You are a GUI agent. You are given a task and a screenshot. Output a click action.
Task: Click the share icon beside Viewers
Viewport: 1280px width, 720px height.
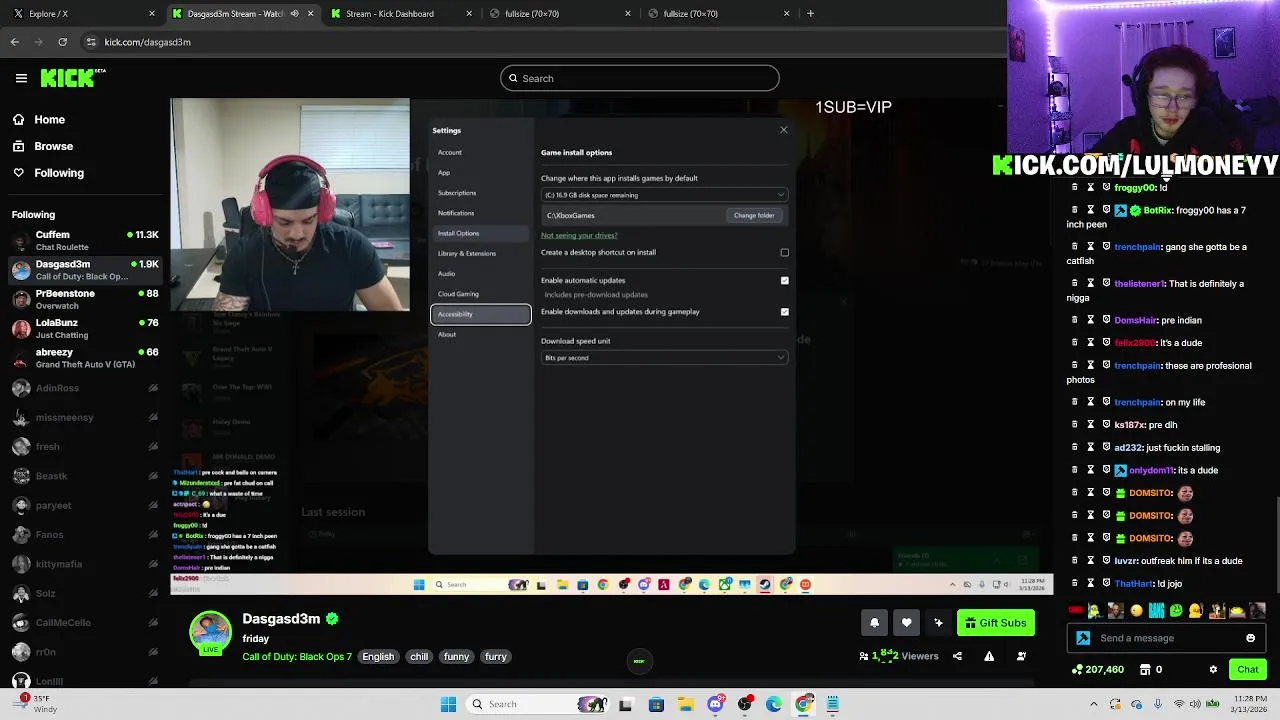pos(957,656)
